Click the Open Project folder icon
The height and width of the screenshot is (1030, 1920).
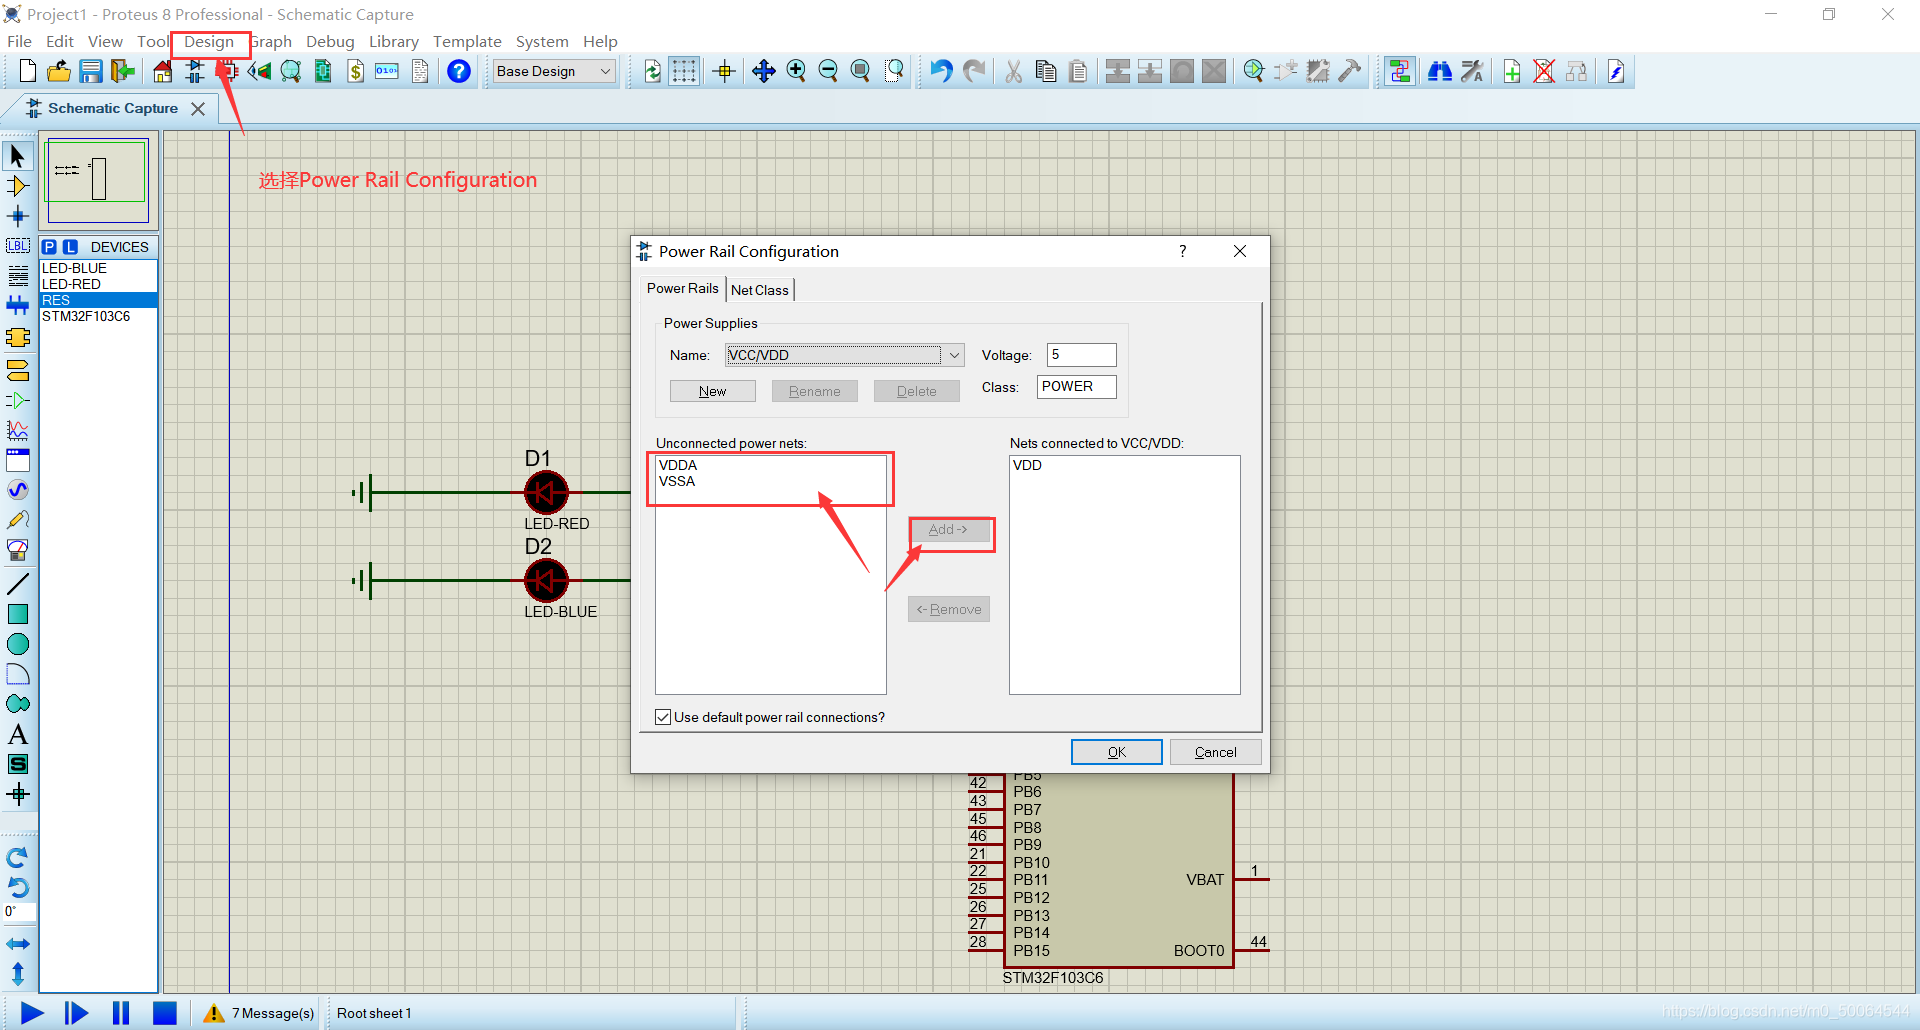(59, 71)
